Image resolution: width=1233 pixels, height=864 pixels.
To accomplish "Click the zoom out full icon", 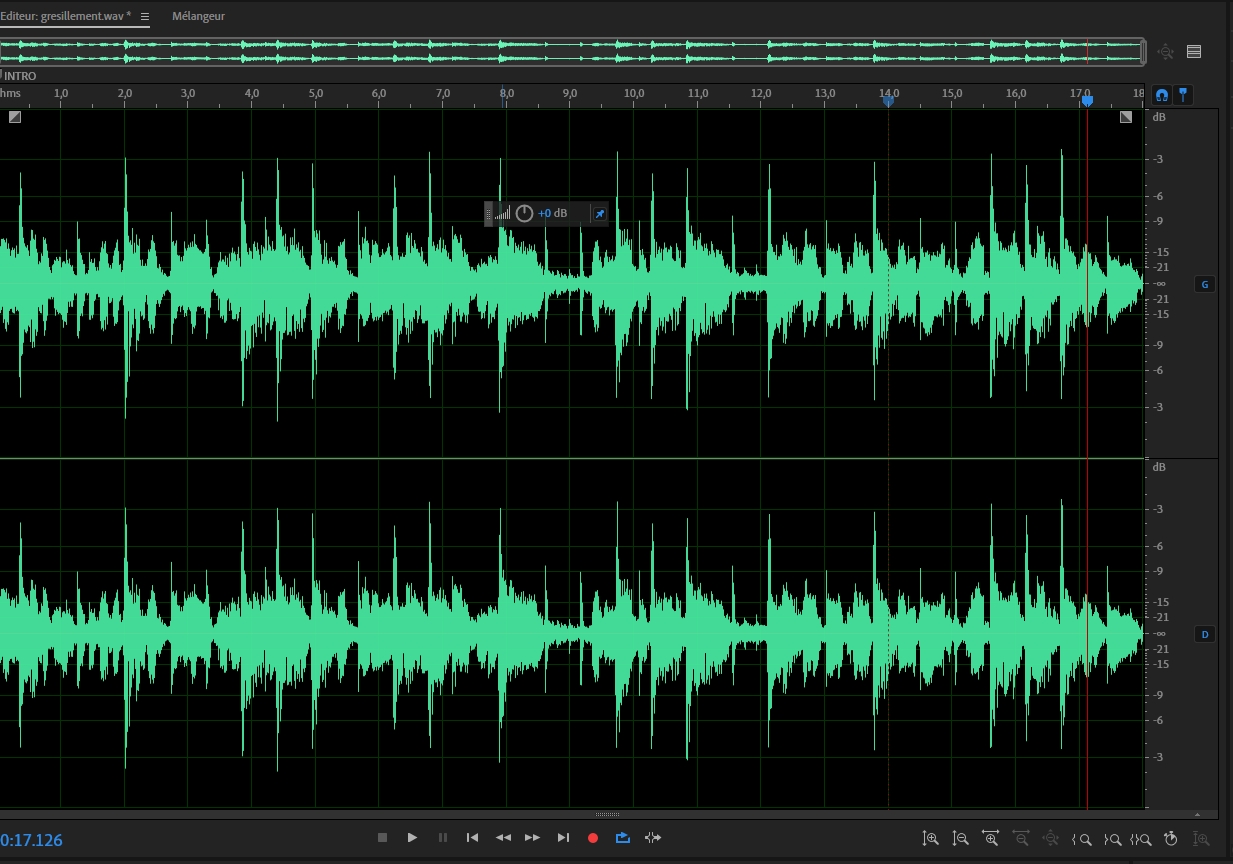I will [x=1051, y=839].
